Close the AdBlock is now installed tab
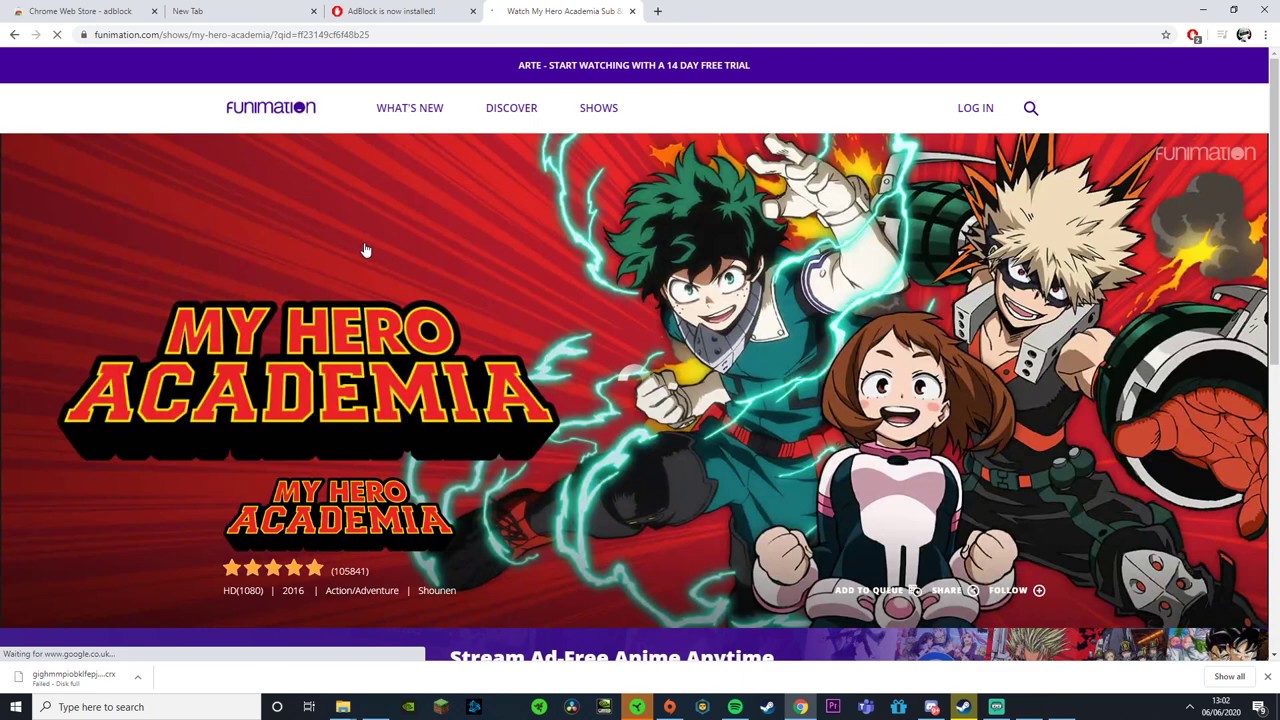Screen dimensions: 1280x720 coord(473,11)
